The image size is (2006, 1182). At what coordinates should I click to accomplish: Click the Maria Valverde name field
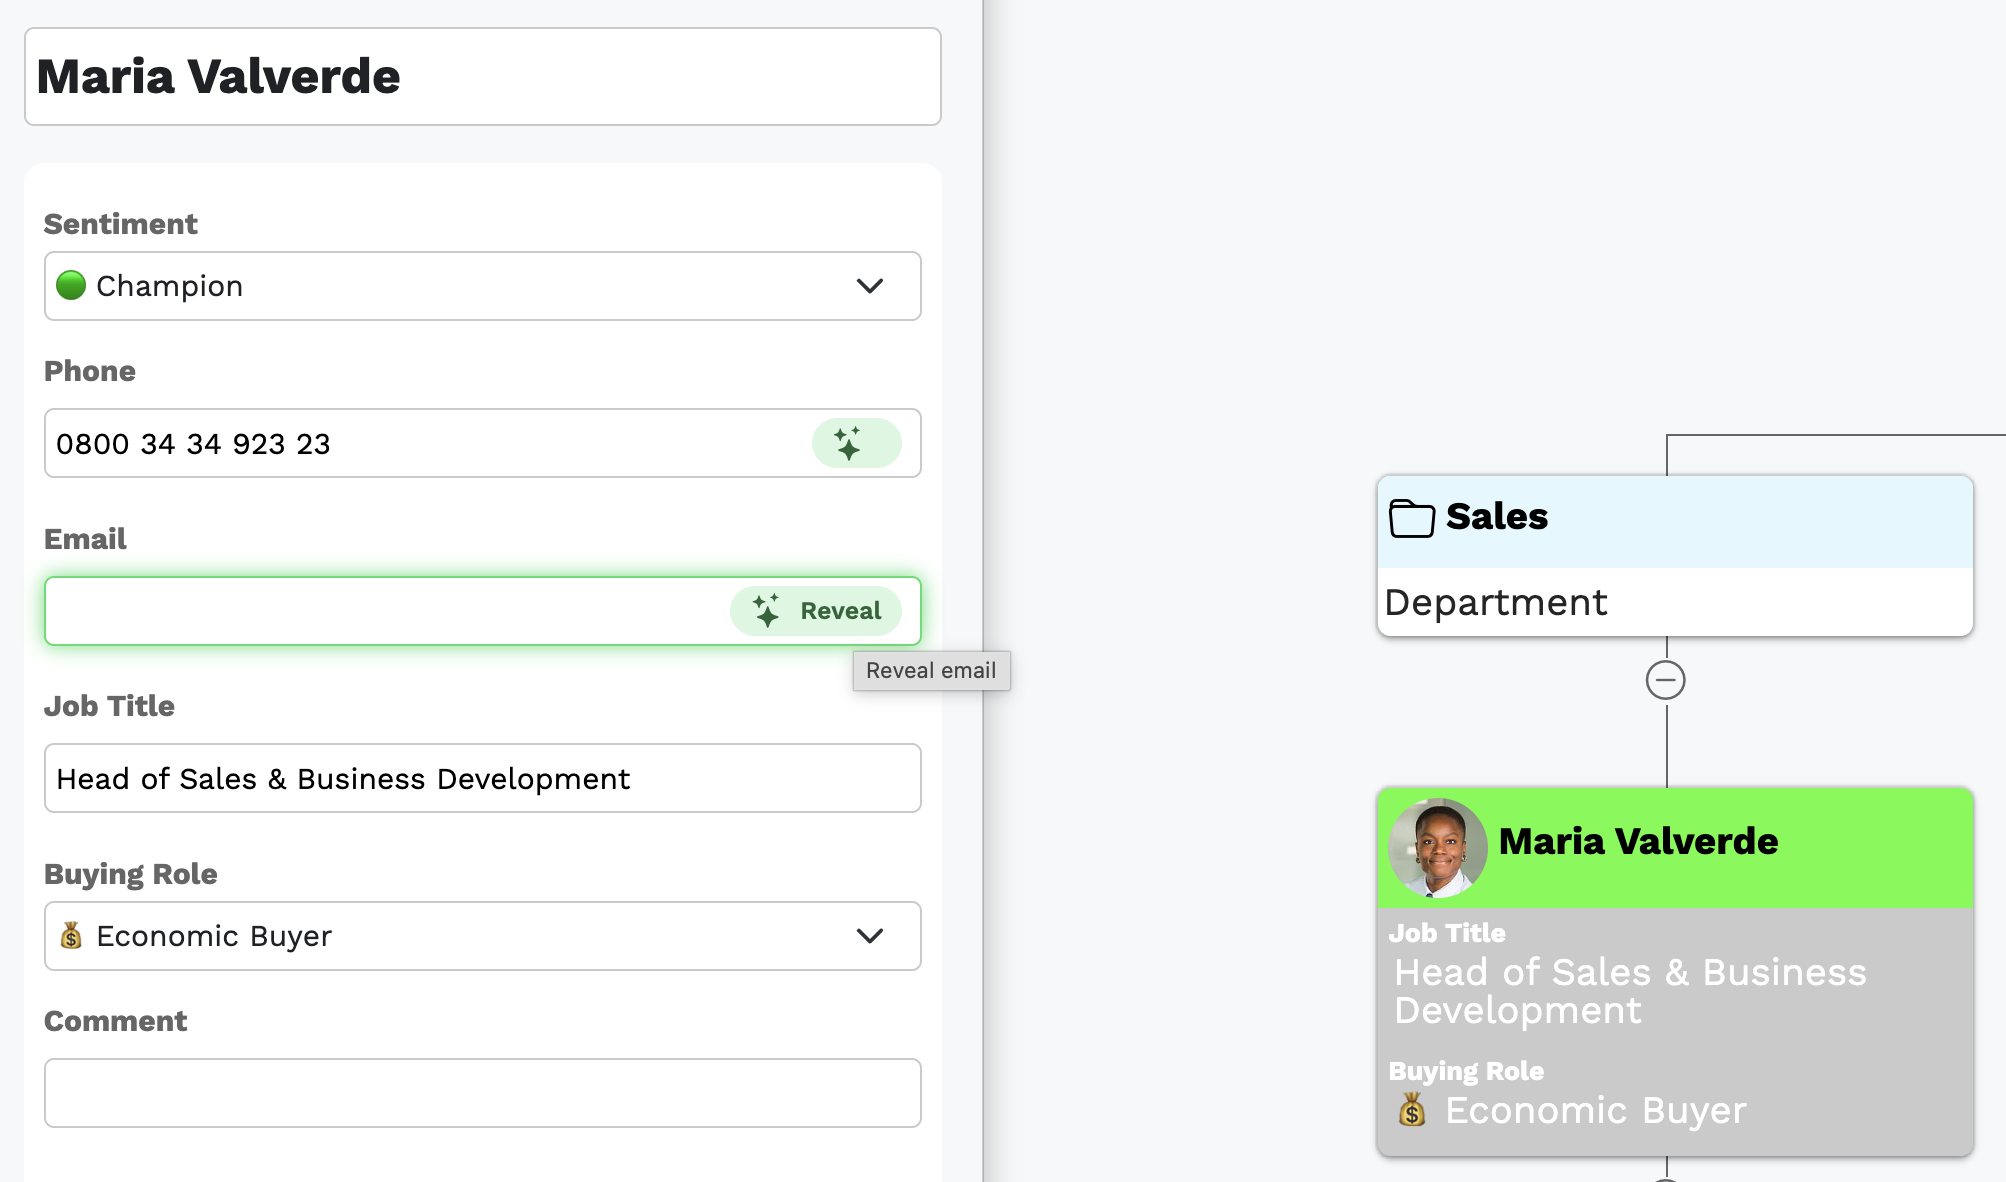tap(482, 77)
